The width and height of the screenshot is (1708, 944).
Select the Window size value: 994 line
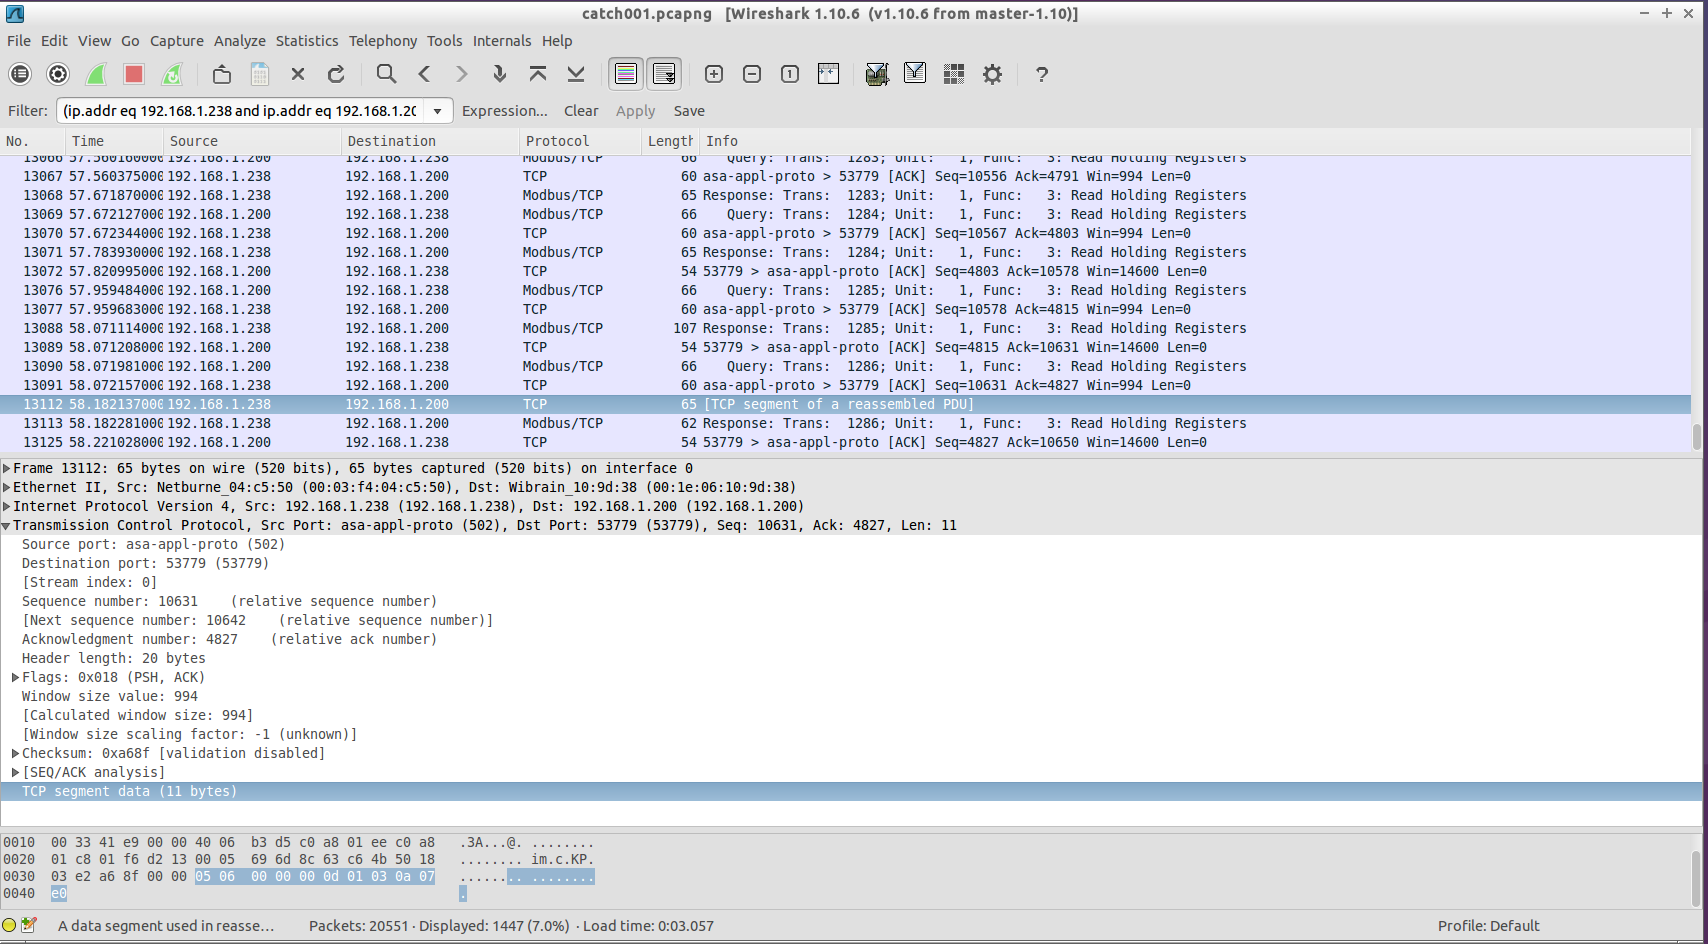tap(851, 696)
